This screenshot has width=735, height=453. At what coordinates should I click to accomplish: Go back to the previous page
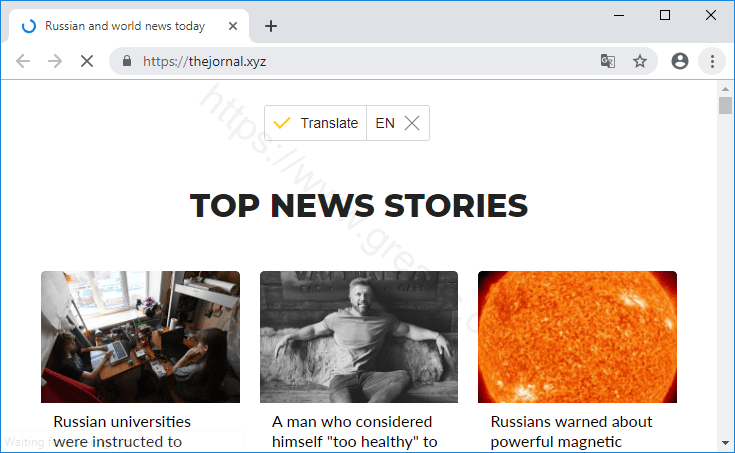point(23,61)
